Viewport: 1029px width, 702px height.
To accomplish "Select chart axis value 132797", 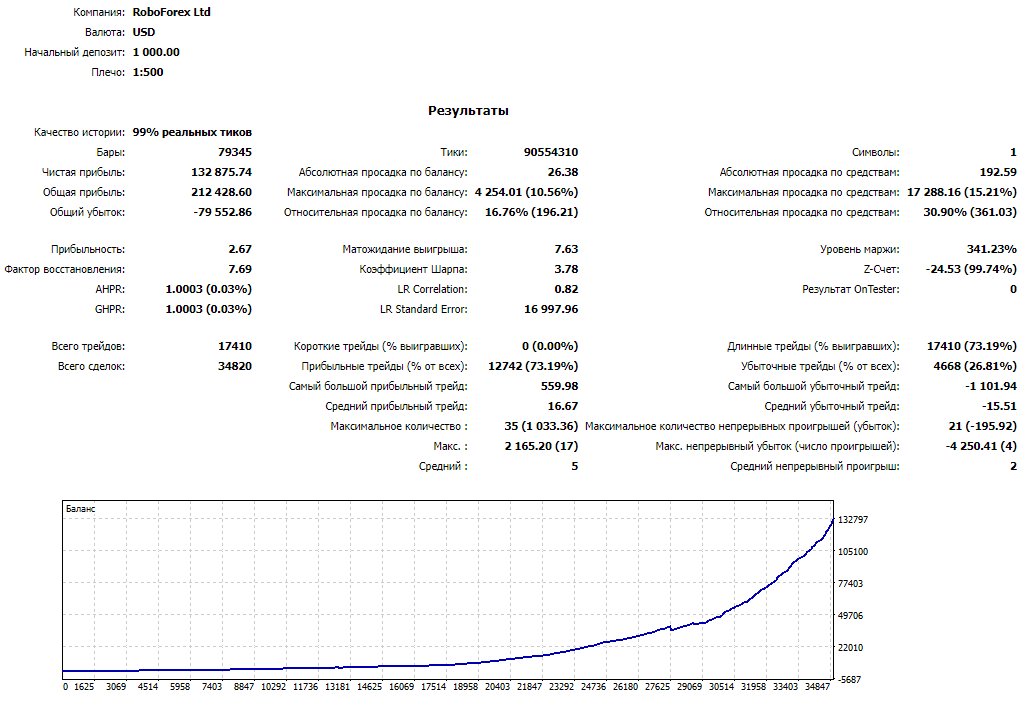I will (853, 520).
